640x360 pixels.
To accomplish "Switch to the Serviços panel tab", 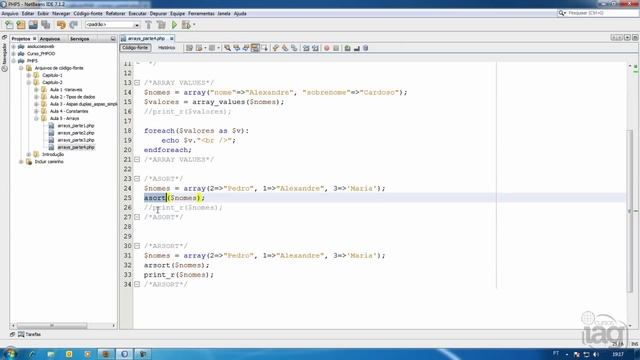I will click(x=80, y=39).
